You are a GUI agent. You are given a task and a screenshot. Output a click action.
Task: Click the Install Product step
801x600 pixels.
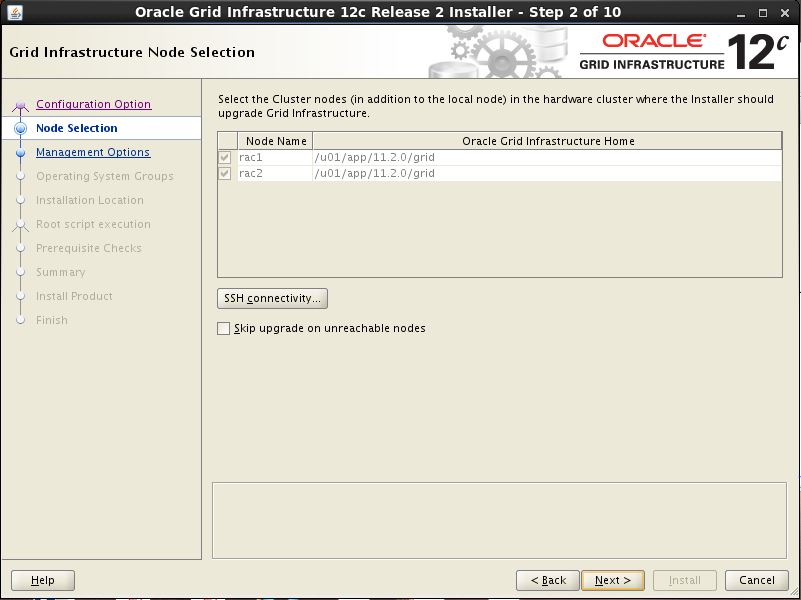click(x=75, y=296)
